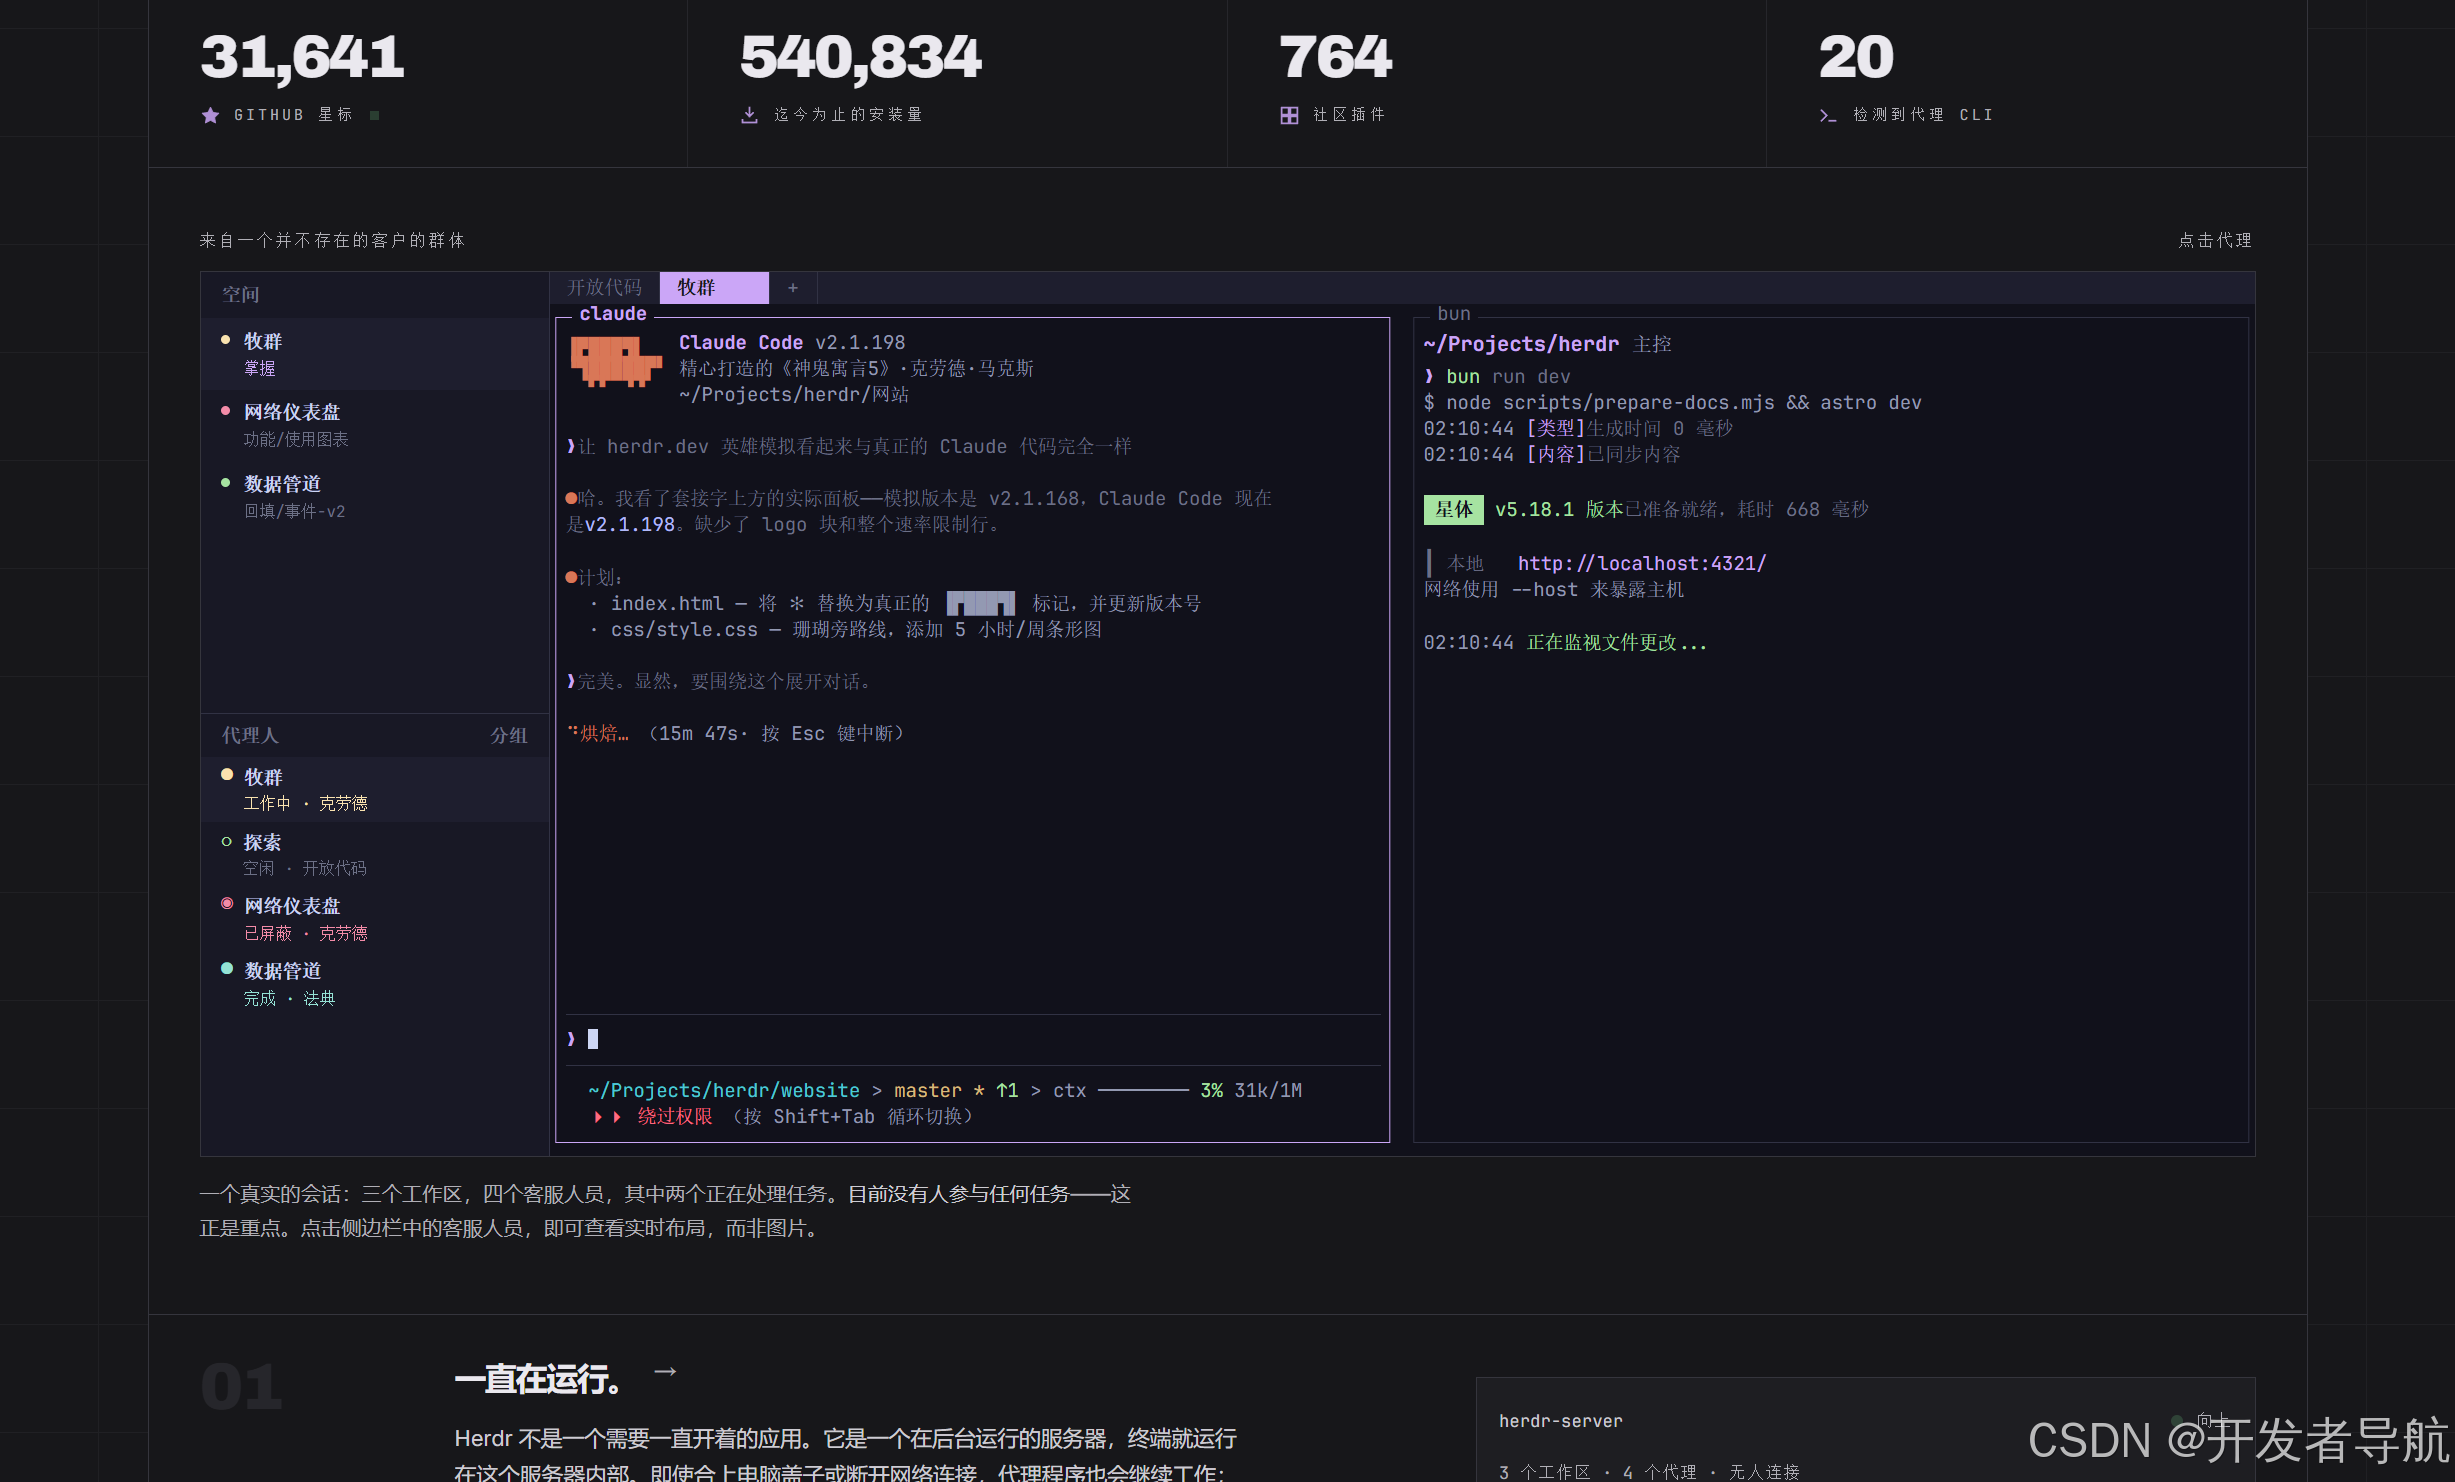
Task: Click the arrow next to the 一直在运行。 heading
Action: [x=665, y=1371]
